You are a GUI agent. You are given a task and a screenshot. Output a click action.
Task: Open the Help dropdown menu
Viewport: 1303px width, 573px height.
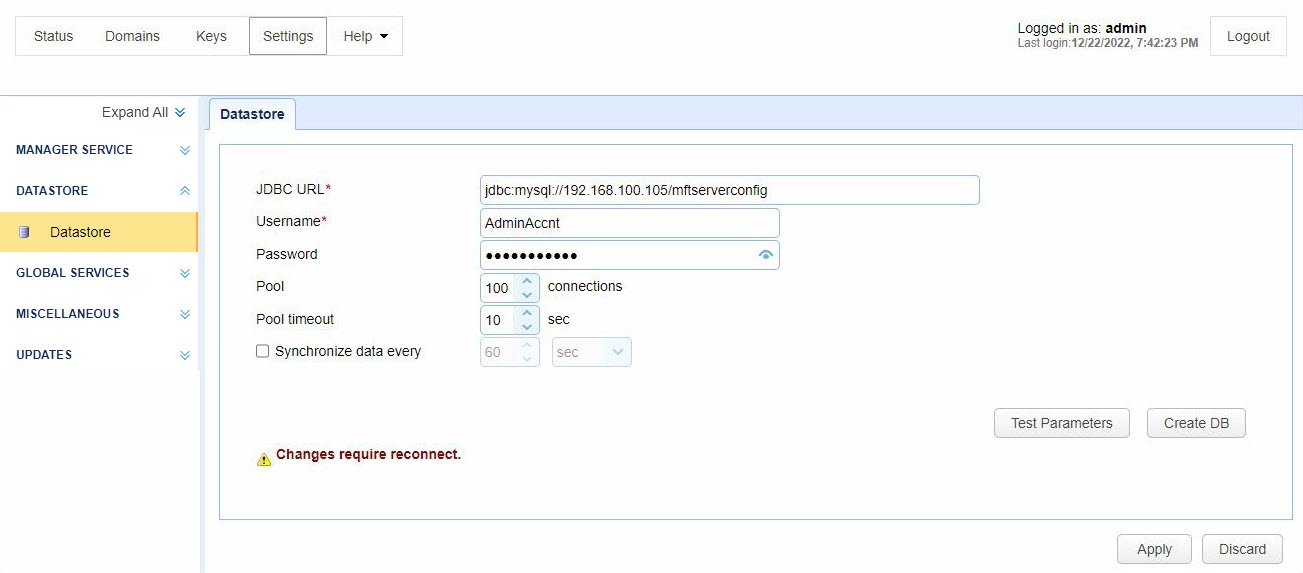click(365, 36)
